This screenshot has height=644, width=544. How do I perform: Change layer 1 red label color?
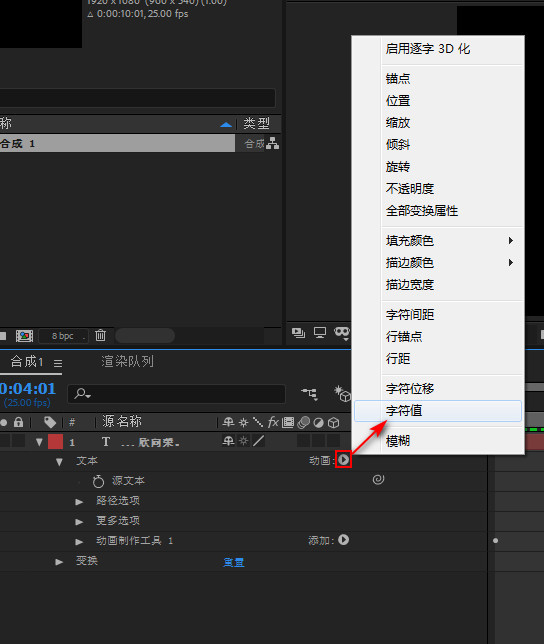(x=55, y=442)
